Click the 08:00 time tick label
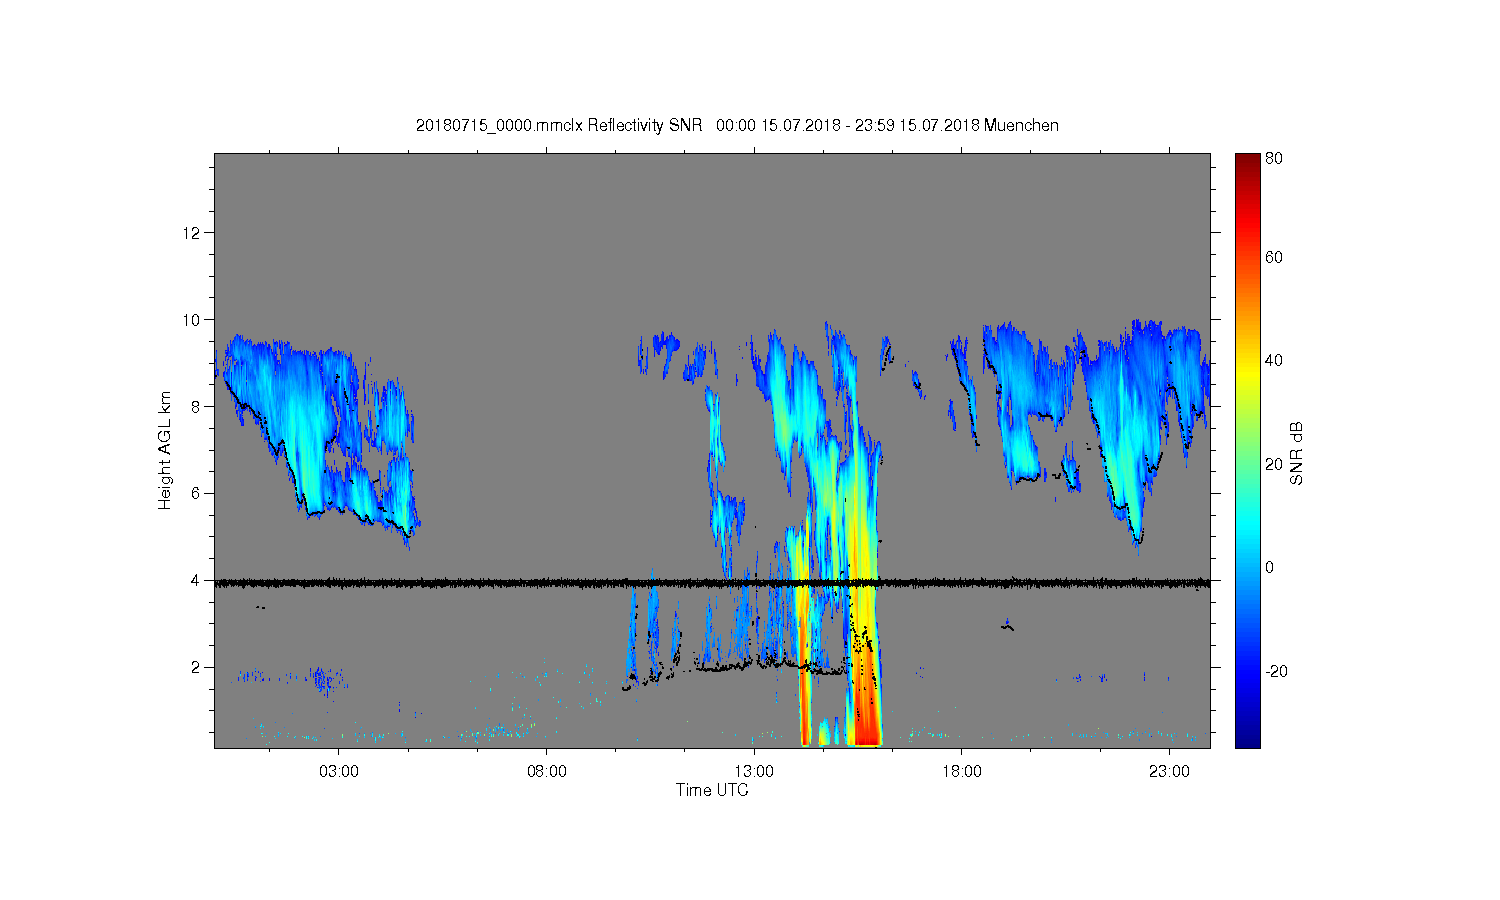 [x=547, y=772]
